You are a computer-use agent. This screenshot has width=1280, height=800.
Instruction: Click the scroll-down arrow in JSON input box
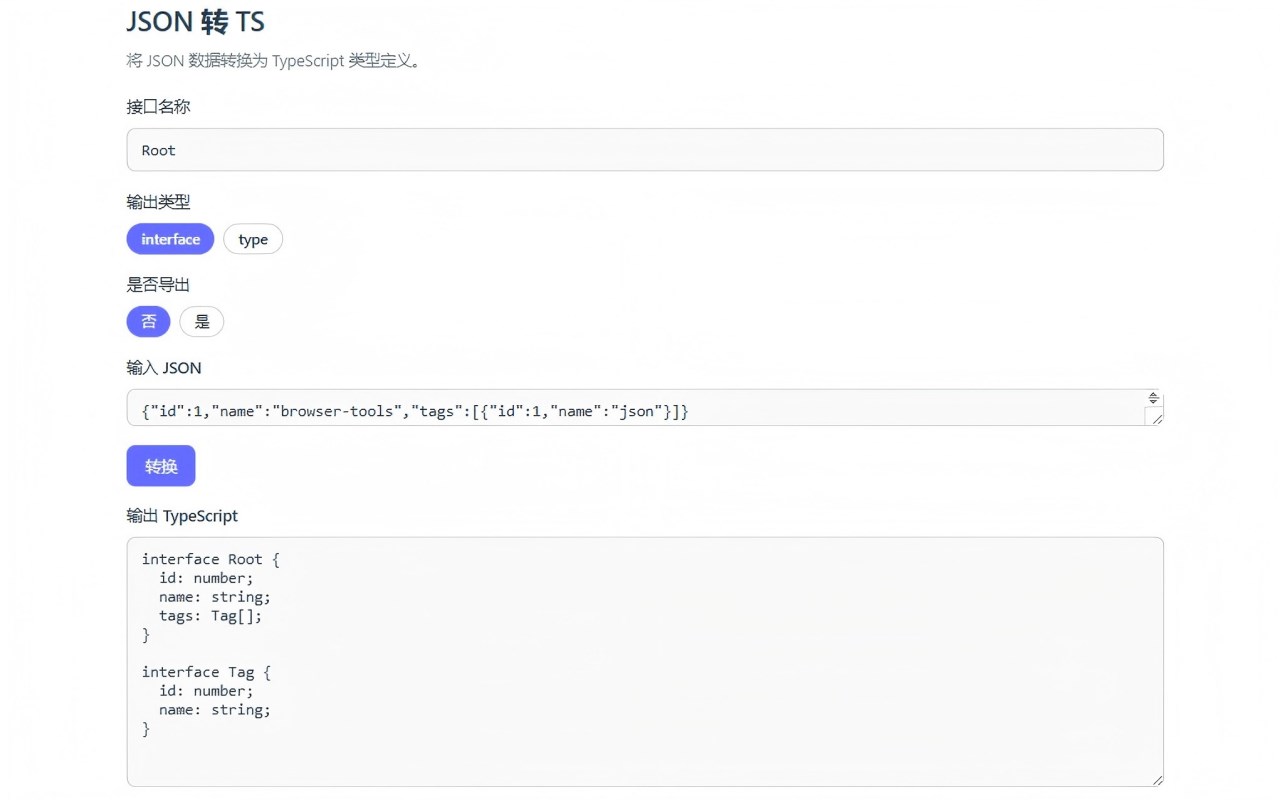(1153, 401)
